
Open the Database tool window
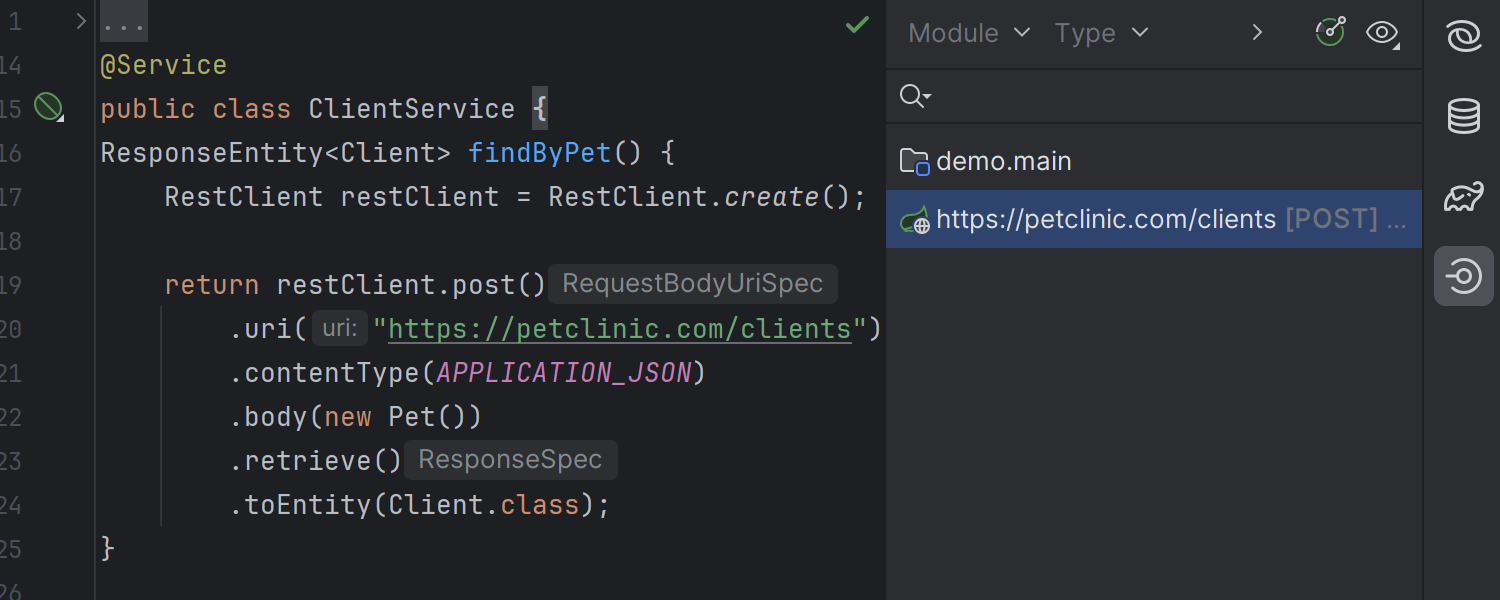tap(1463, 115)
